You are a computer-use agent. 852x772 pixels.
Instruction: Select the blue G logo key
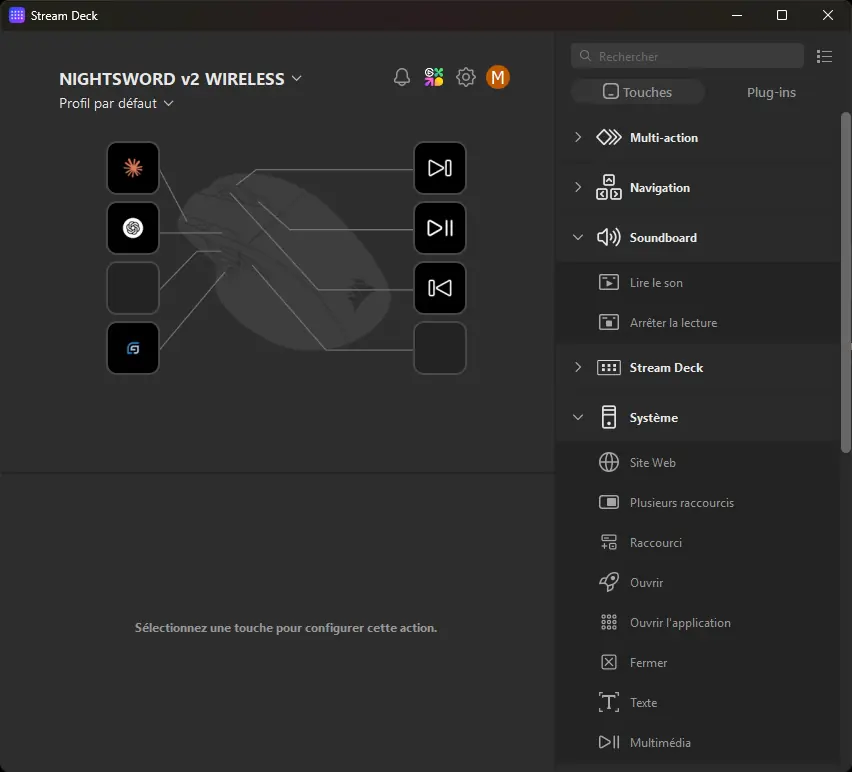(133, 348)
